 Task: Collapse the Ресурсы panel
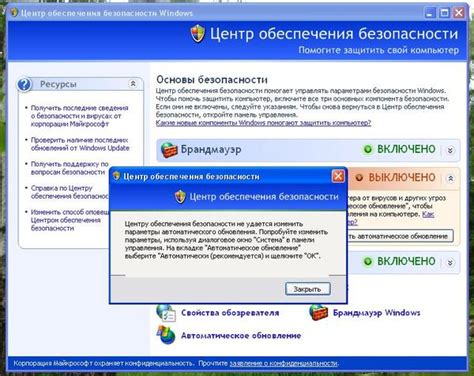pos(133,84)
